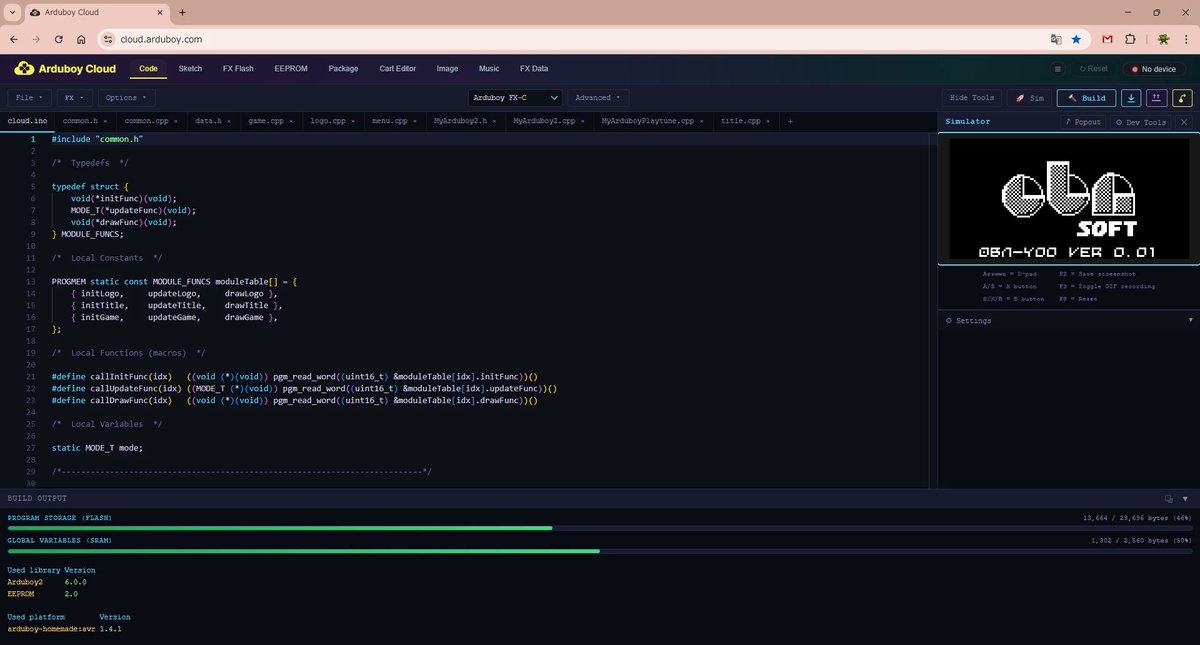Close the MyArduboy2.cpp tab
The width and height of the screenshot is (1200, 645).
coord(583,121)
